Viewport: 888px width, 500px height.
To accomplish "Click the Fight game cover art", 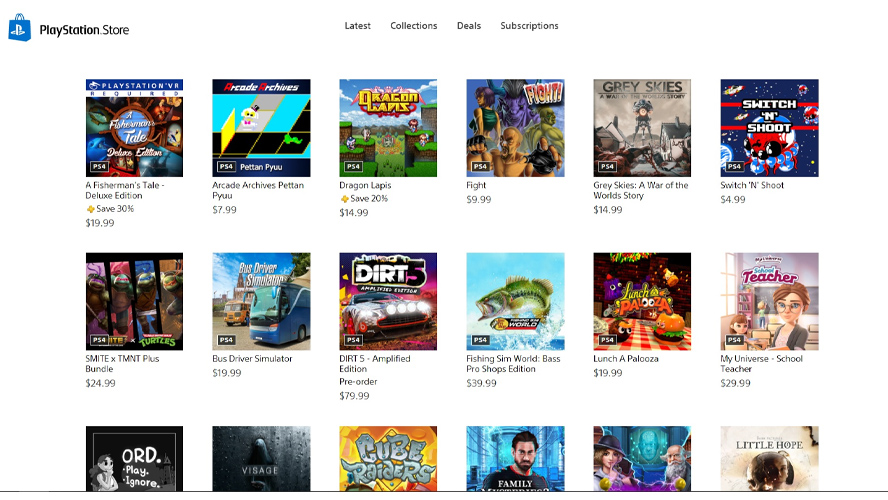I will (515, 128).
